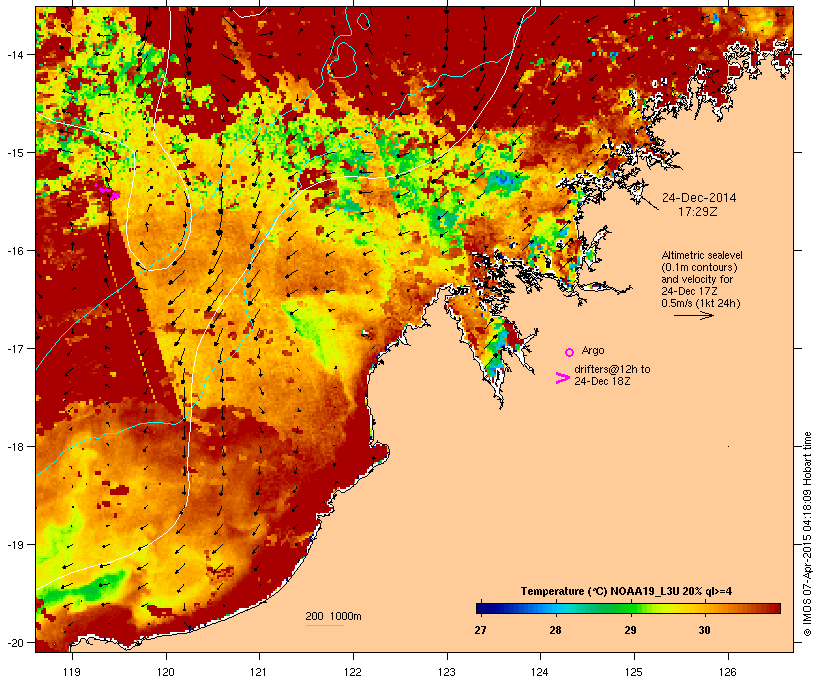The height and width of the screenshot is (680, 820).
Task: Click the latitude label '-18'
Action: [x=15, y=447]
